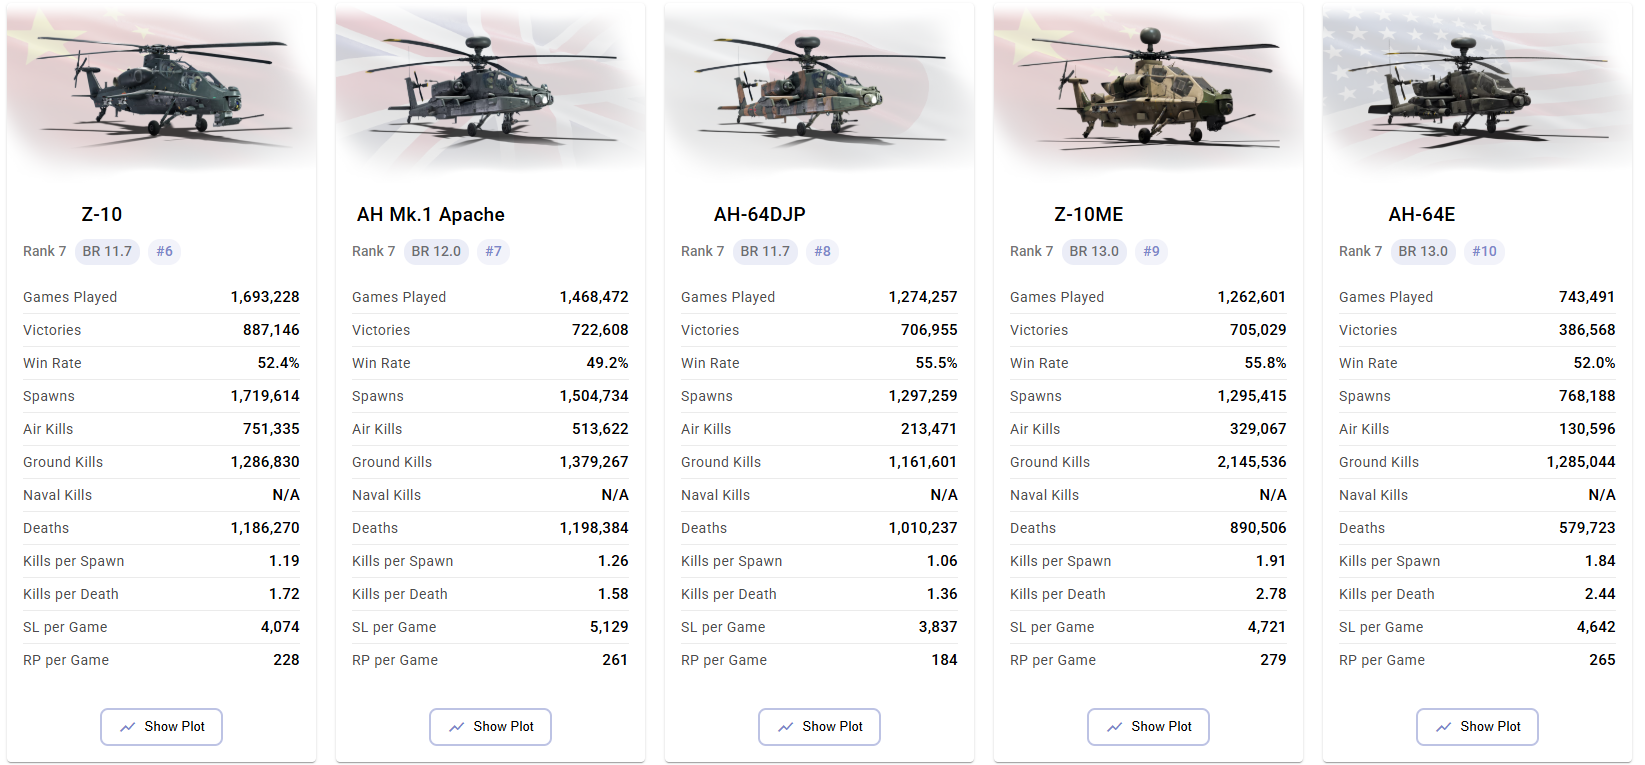Viewport: 1645px width, 765px height.
Task: Click the AH Mk.1 Apache helicopter image
Action: click(x=489, y=88)
